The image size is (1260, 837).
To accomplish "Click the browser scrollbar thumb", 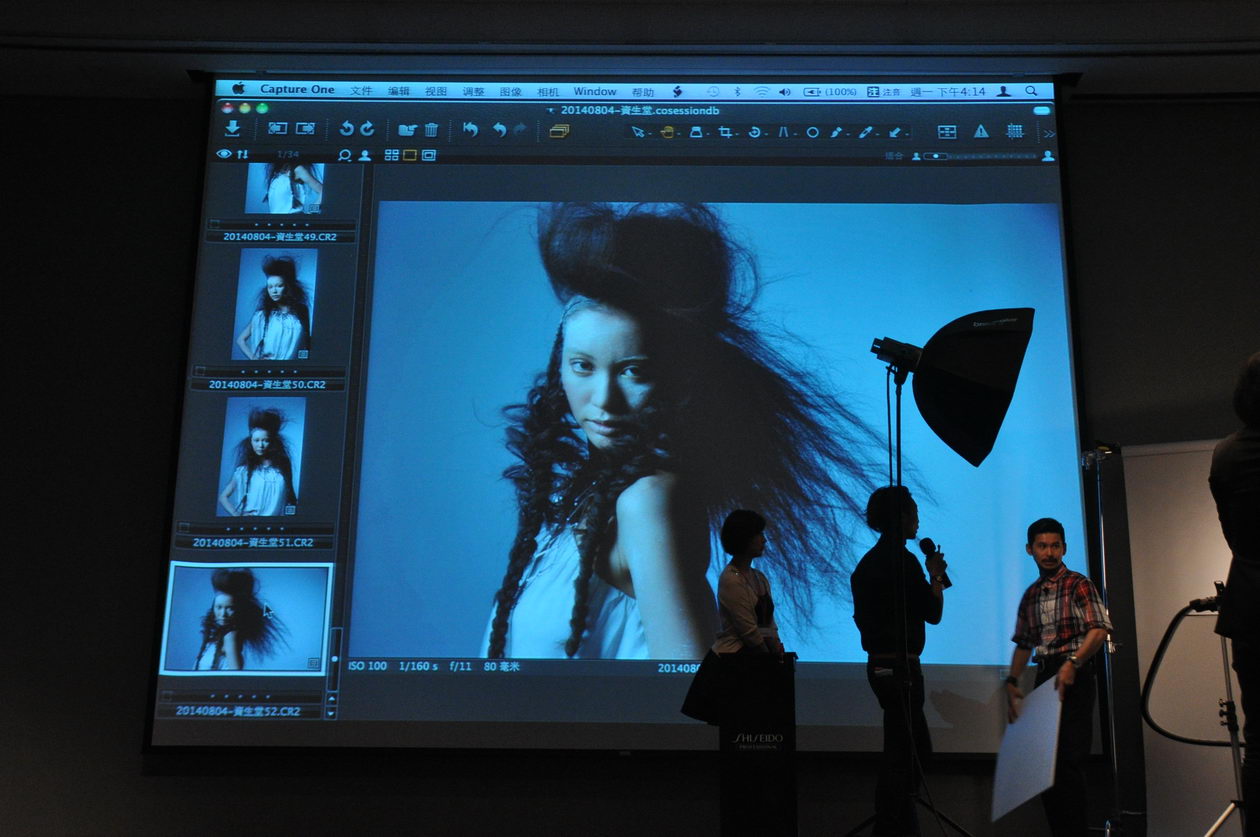I will tap(335, 659).
